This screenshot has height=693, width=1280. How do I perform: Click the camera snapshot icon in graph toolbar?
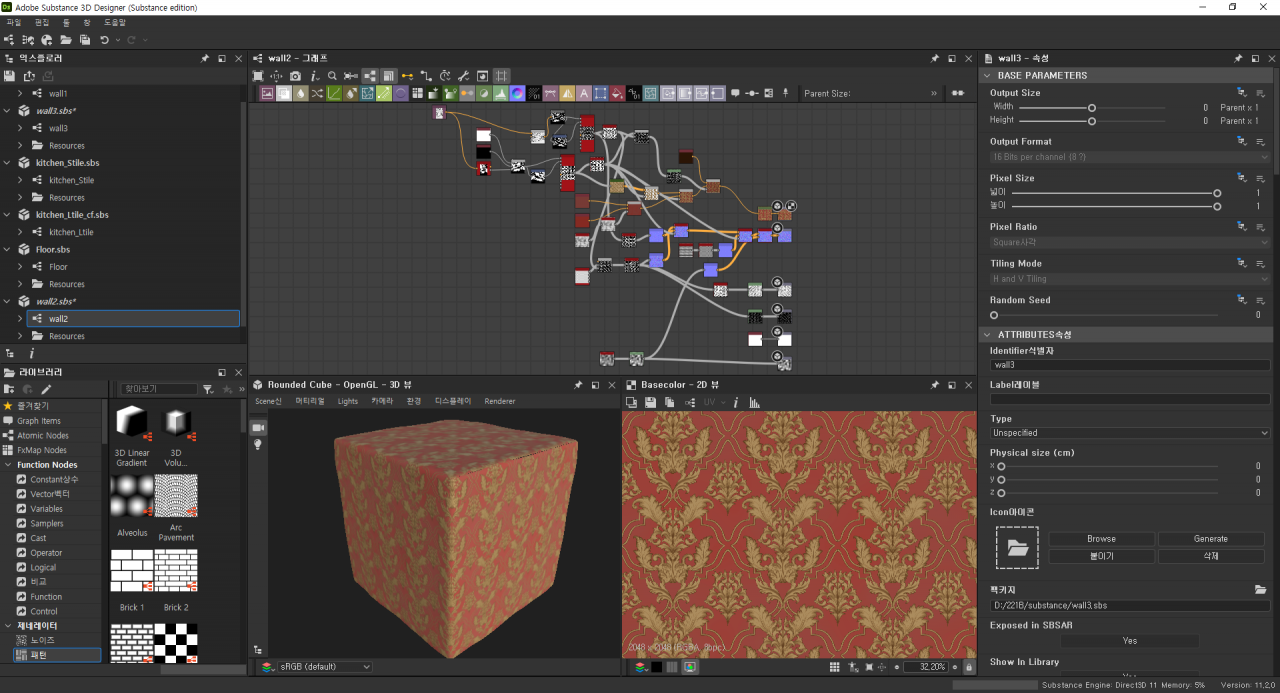tap(295, 76)
